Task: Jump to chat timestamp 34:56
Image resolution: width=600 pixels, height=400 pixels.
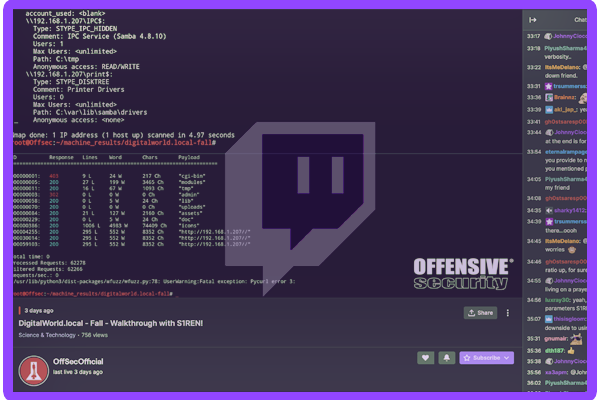Action: (x=533, y=300)
